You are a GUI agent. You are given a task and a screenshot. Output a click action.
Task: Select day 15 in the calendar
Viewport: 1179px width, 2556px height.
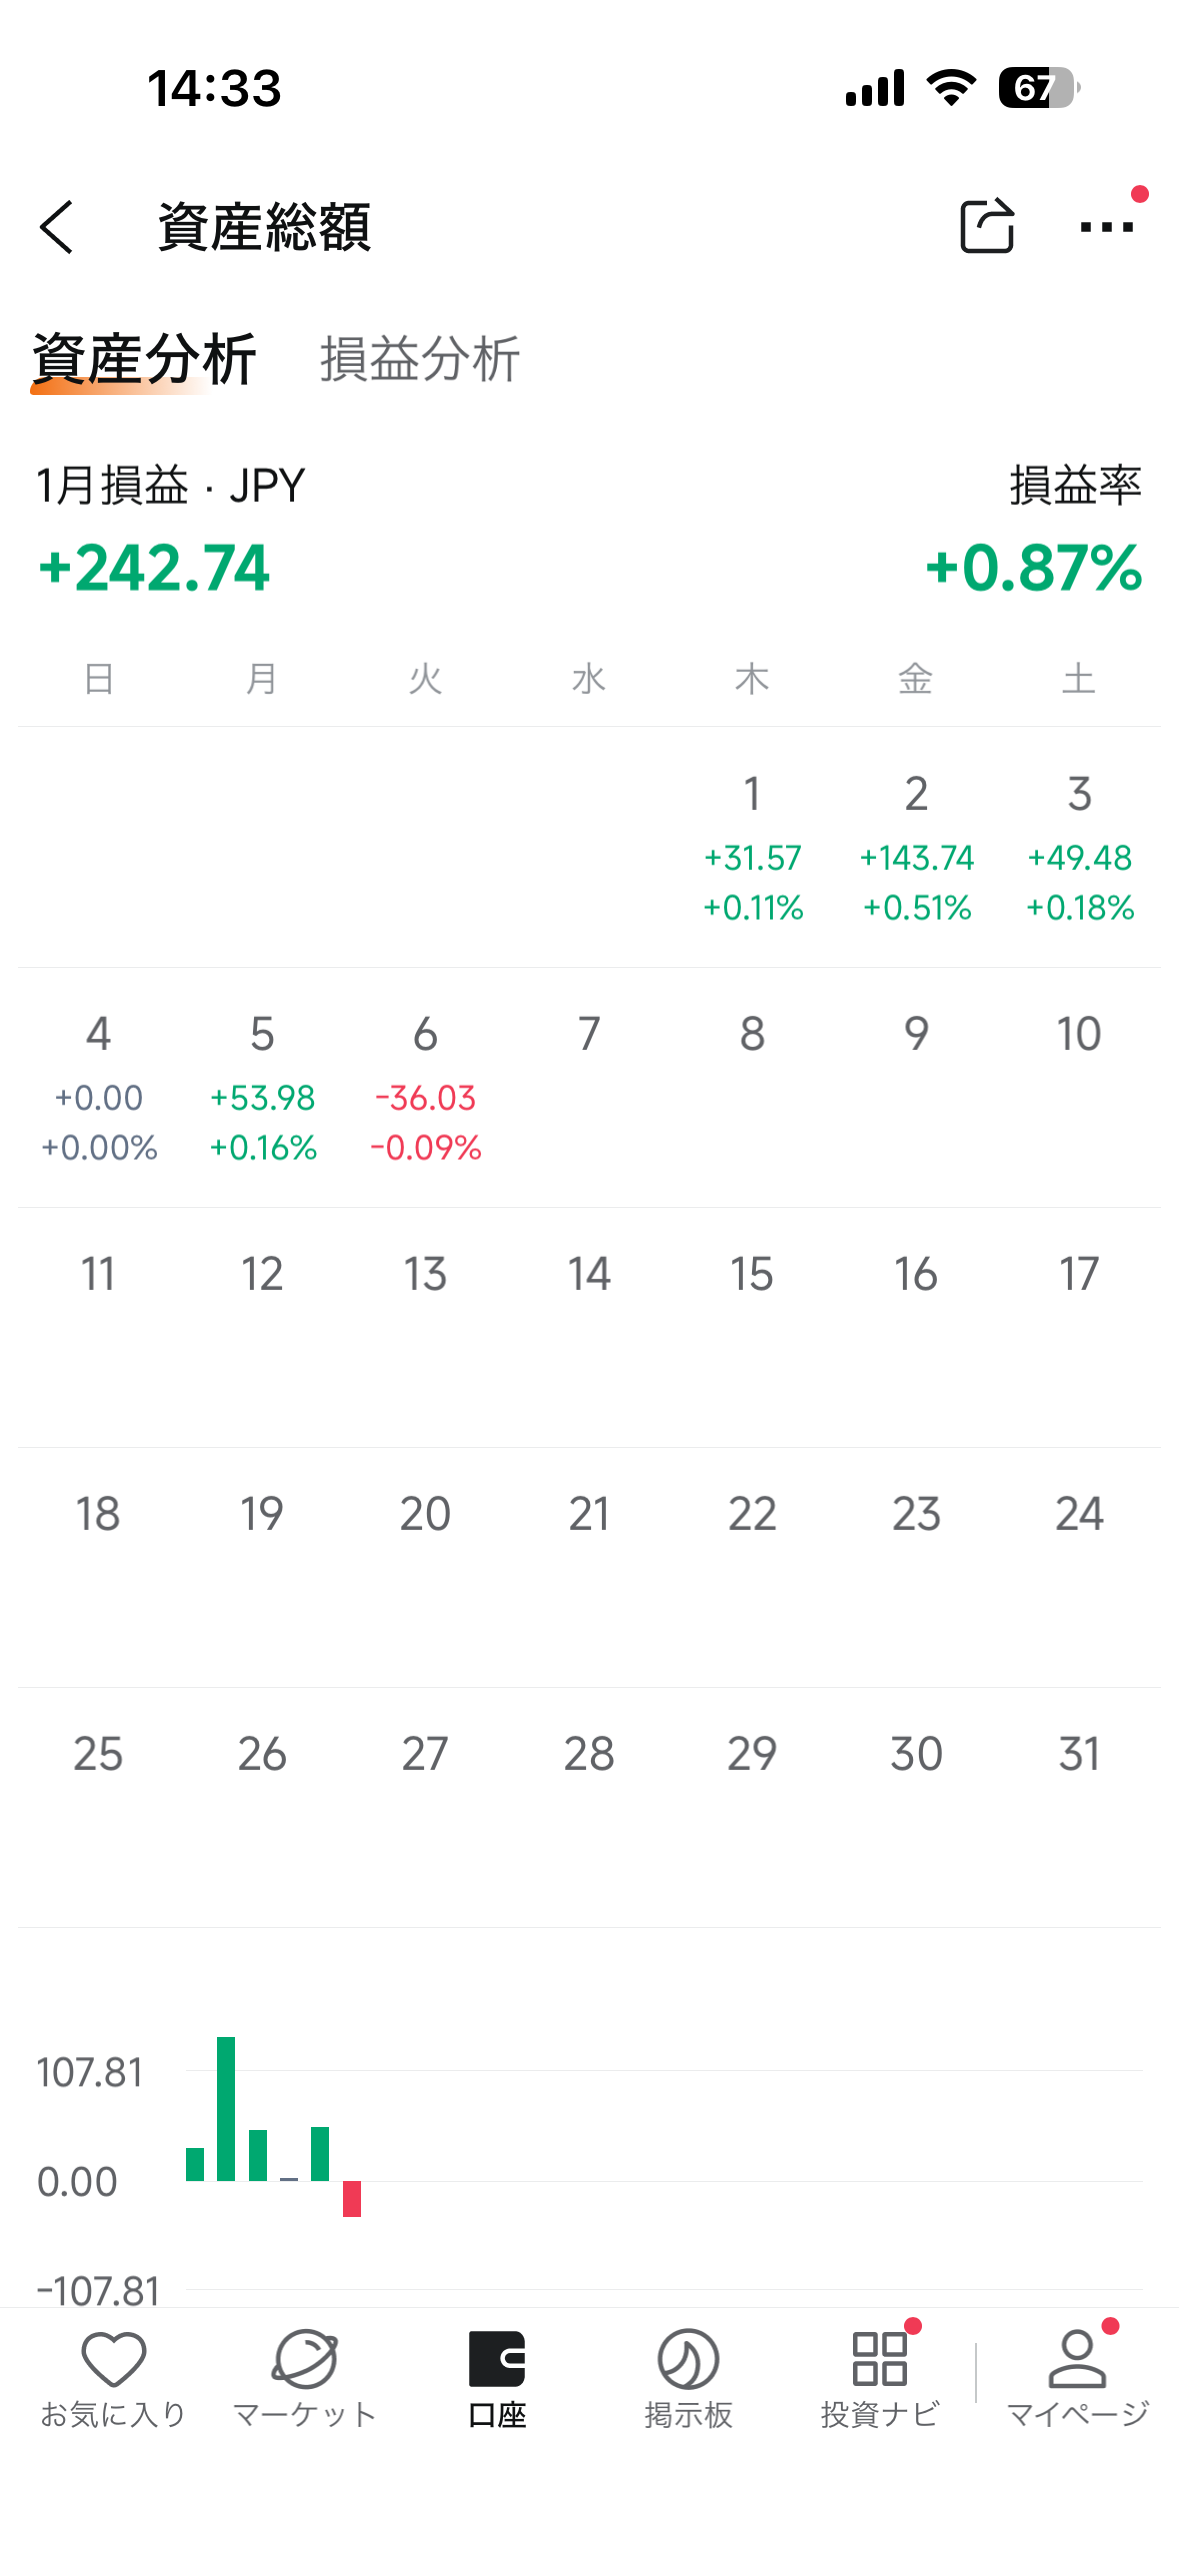tap(752, 1274)
